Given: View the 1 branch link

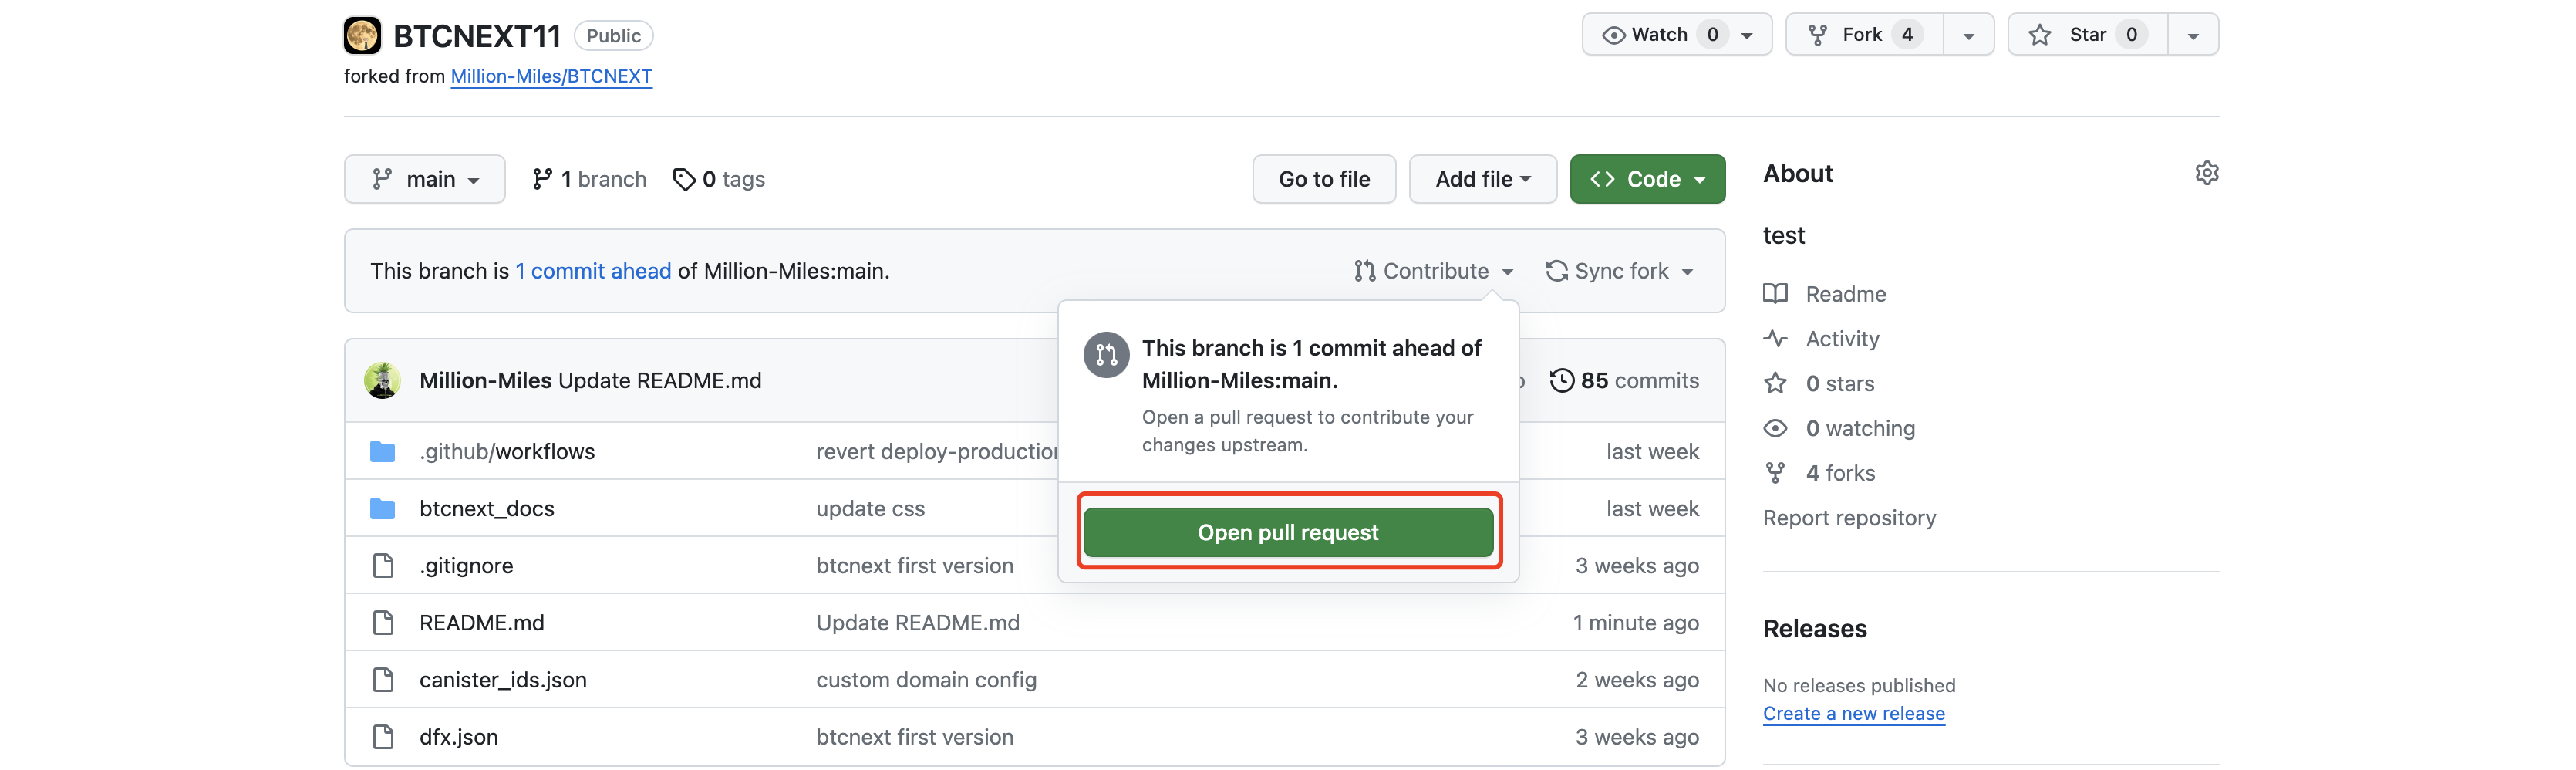Looking at the screenshot, I should 589,179.
